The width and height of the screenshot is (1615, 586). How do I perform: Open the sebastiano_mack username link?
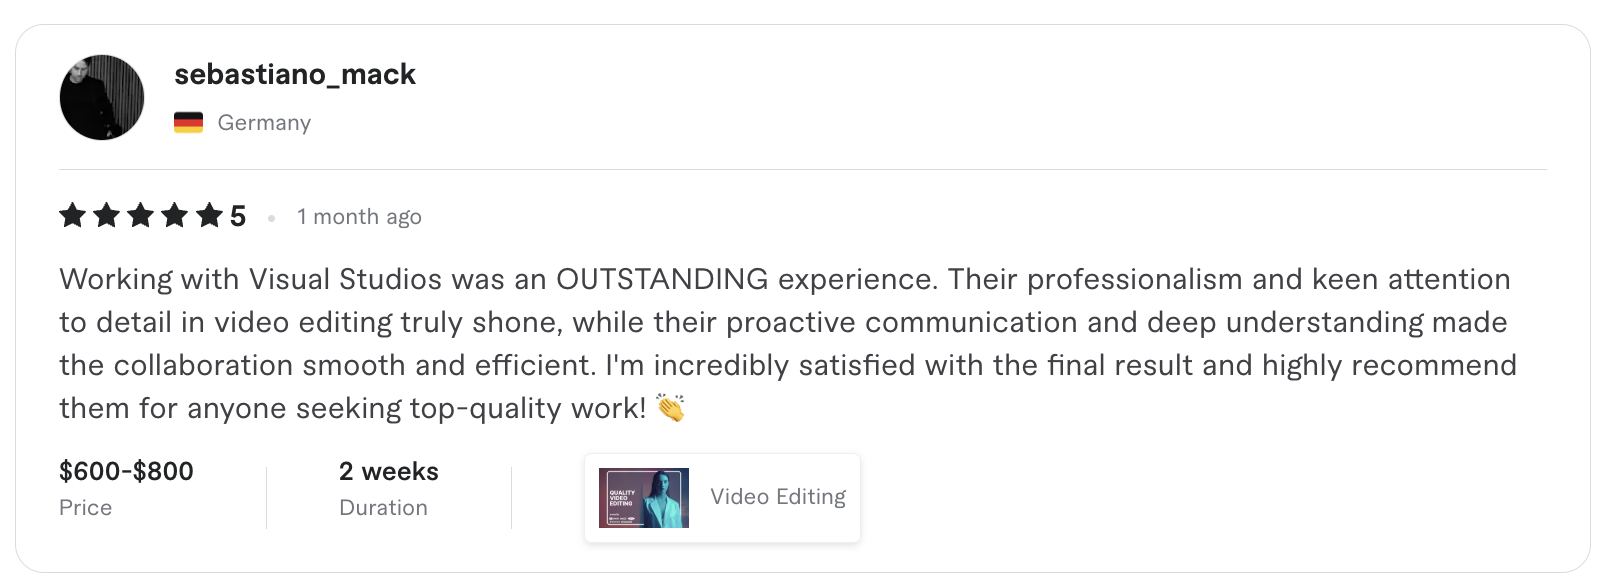(x=295, y=74)
